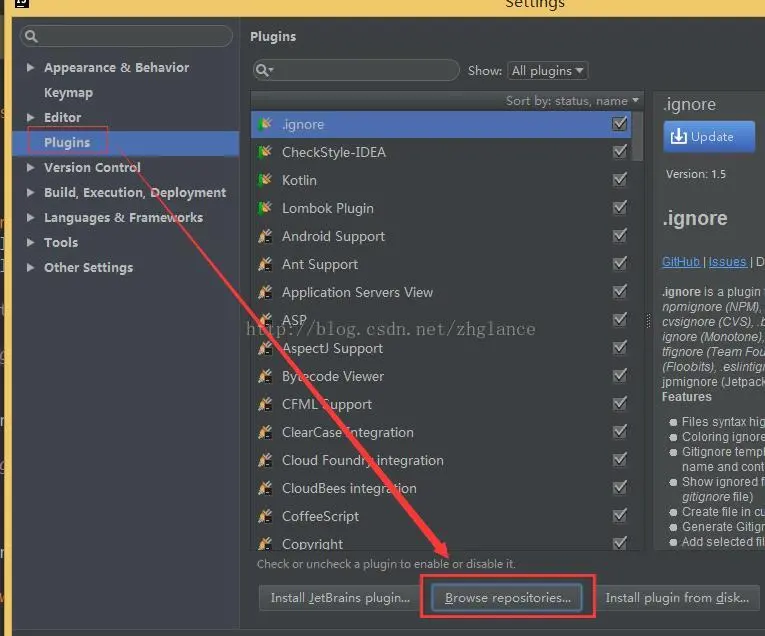The height and width of the screenshot is (636, 765).
Task: Expand the Editor settings node
Action: tap(30, 117)
